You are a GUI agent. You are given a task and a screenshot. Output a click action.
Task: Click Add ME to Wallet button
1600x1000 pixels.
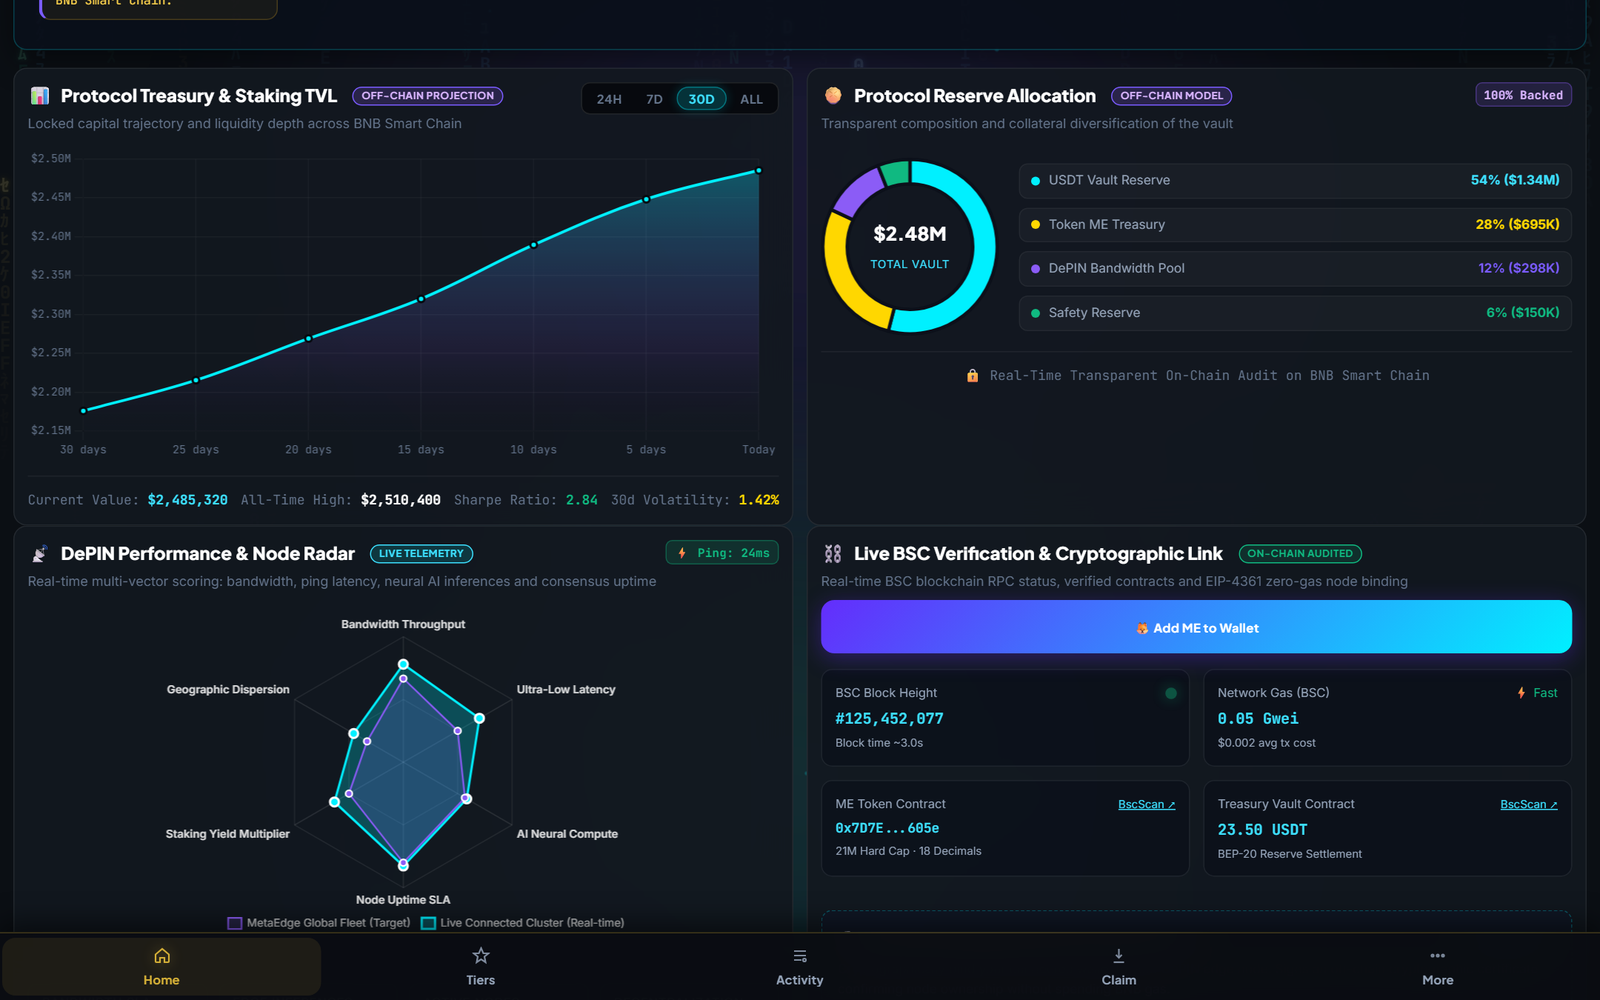[x=1196, y=627]
